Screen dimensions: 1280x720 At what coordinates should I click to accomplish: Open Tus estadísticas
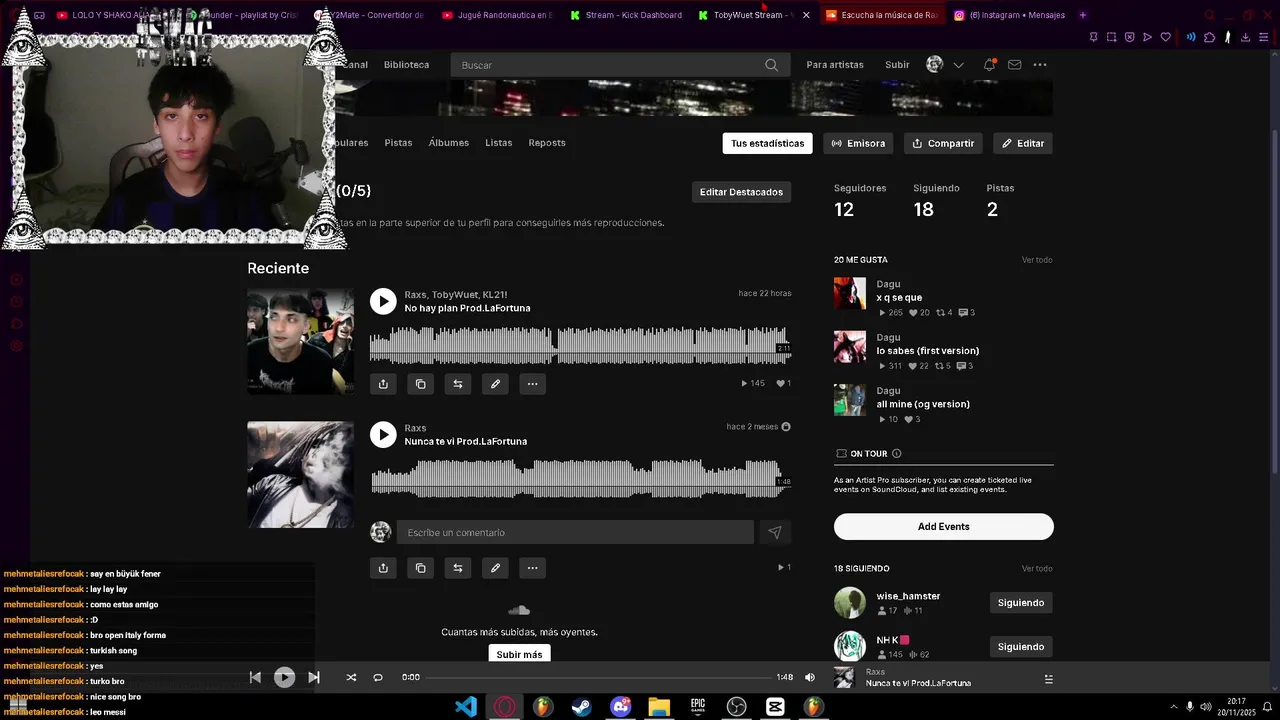(x=767, y=143)
